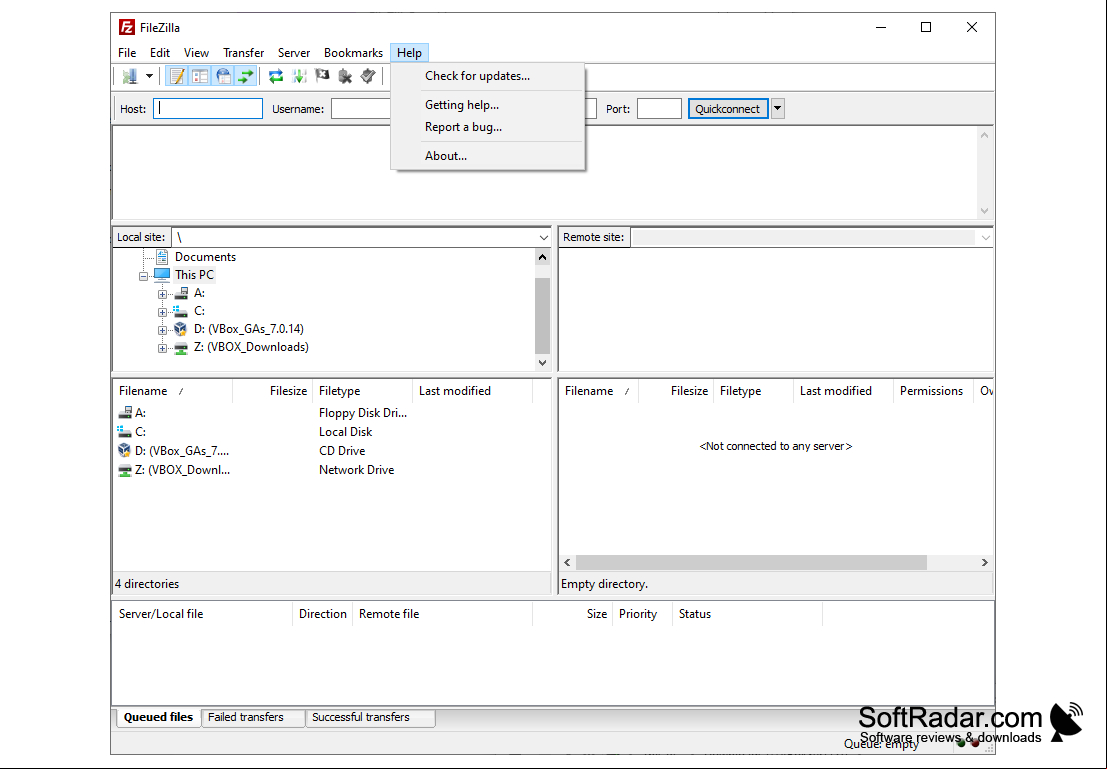
Task: Click the refresh file lists icon
Action: (x=276, y=76)
